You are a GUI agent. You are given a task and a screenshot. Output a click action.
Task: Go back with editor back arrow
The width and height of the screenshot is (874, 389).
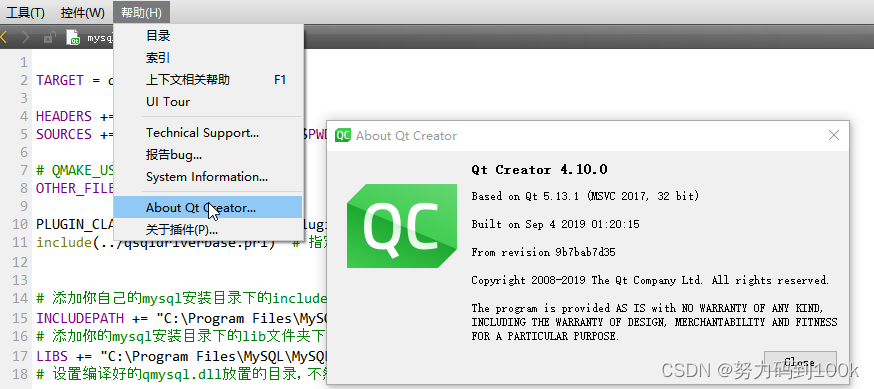pyautogui.click(x=4, y=37)
